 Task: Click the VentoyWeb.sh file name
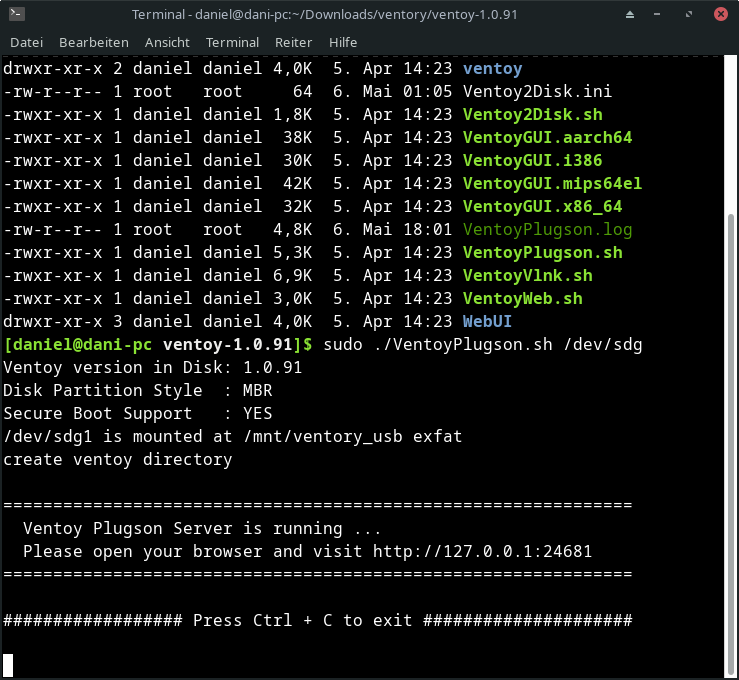[x=523, y=299]
